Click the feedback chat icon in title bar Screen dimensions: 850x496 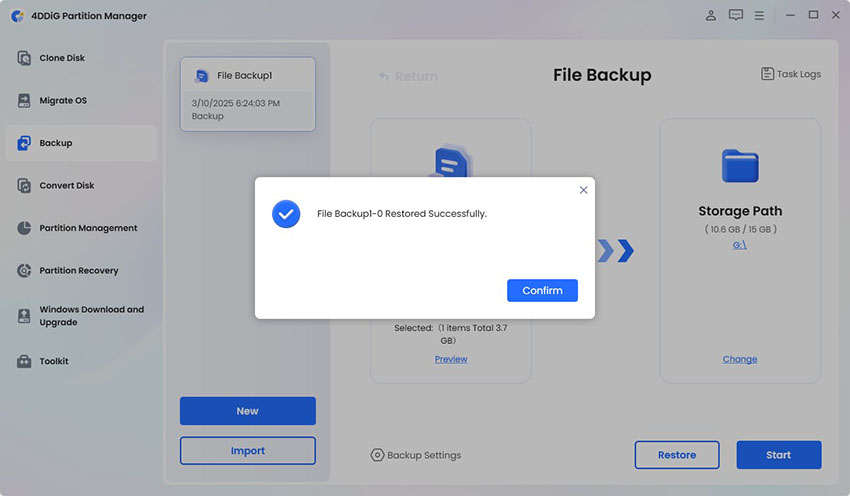click(x=736, y=16)
